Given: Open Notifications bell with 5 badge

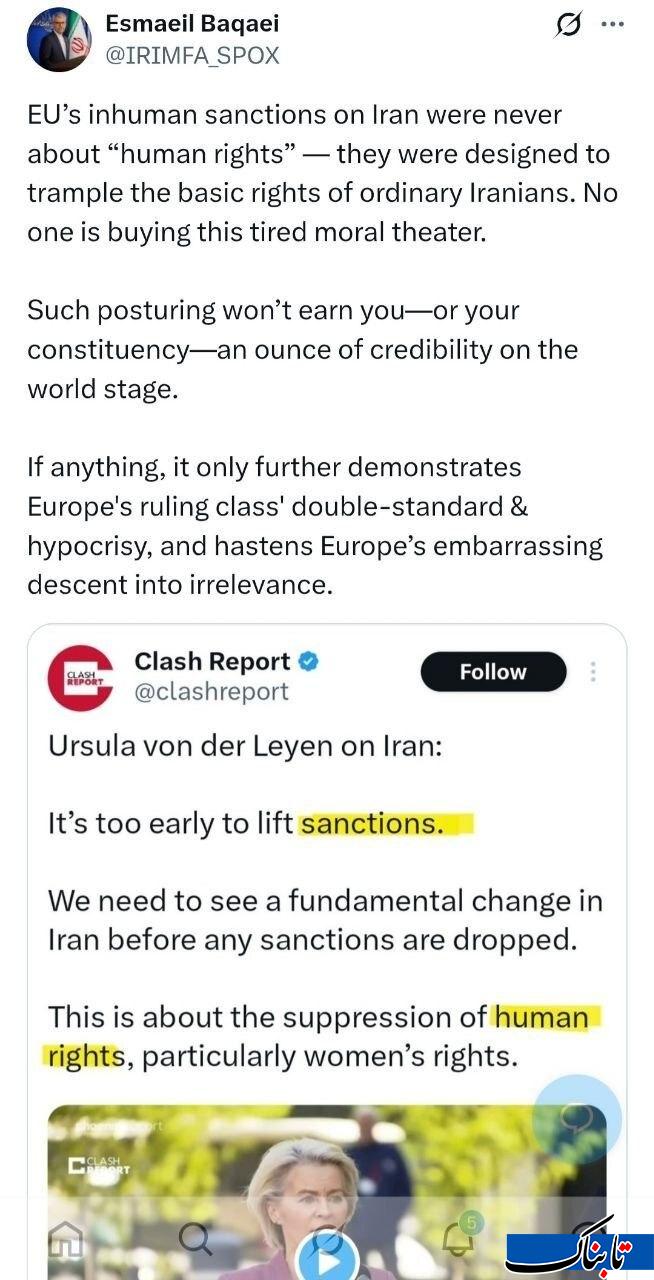Looking at the screenshot, I should click(x=459, y=1238).
